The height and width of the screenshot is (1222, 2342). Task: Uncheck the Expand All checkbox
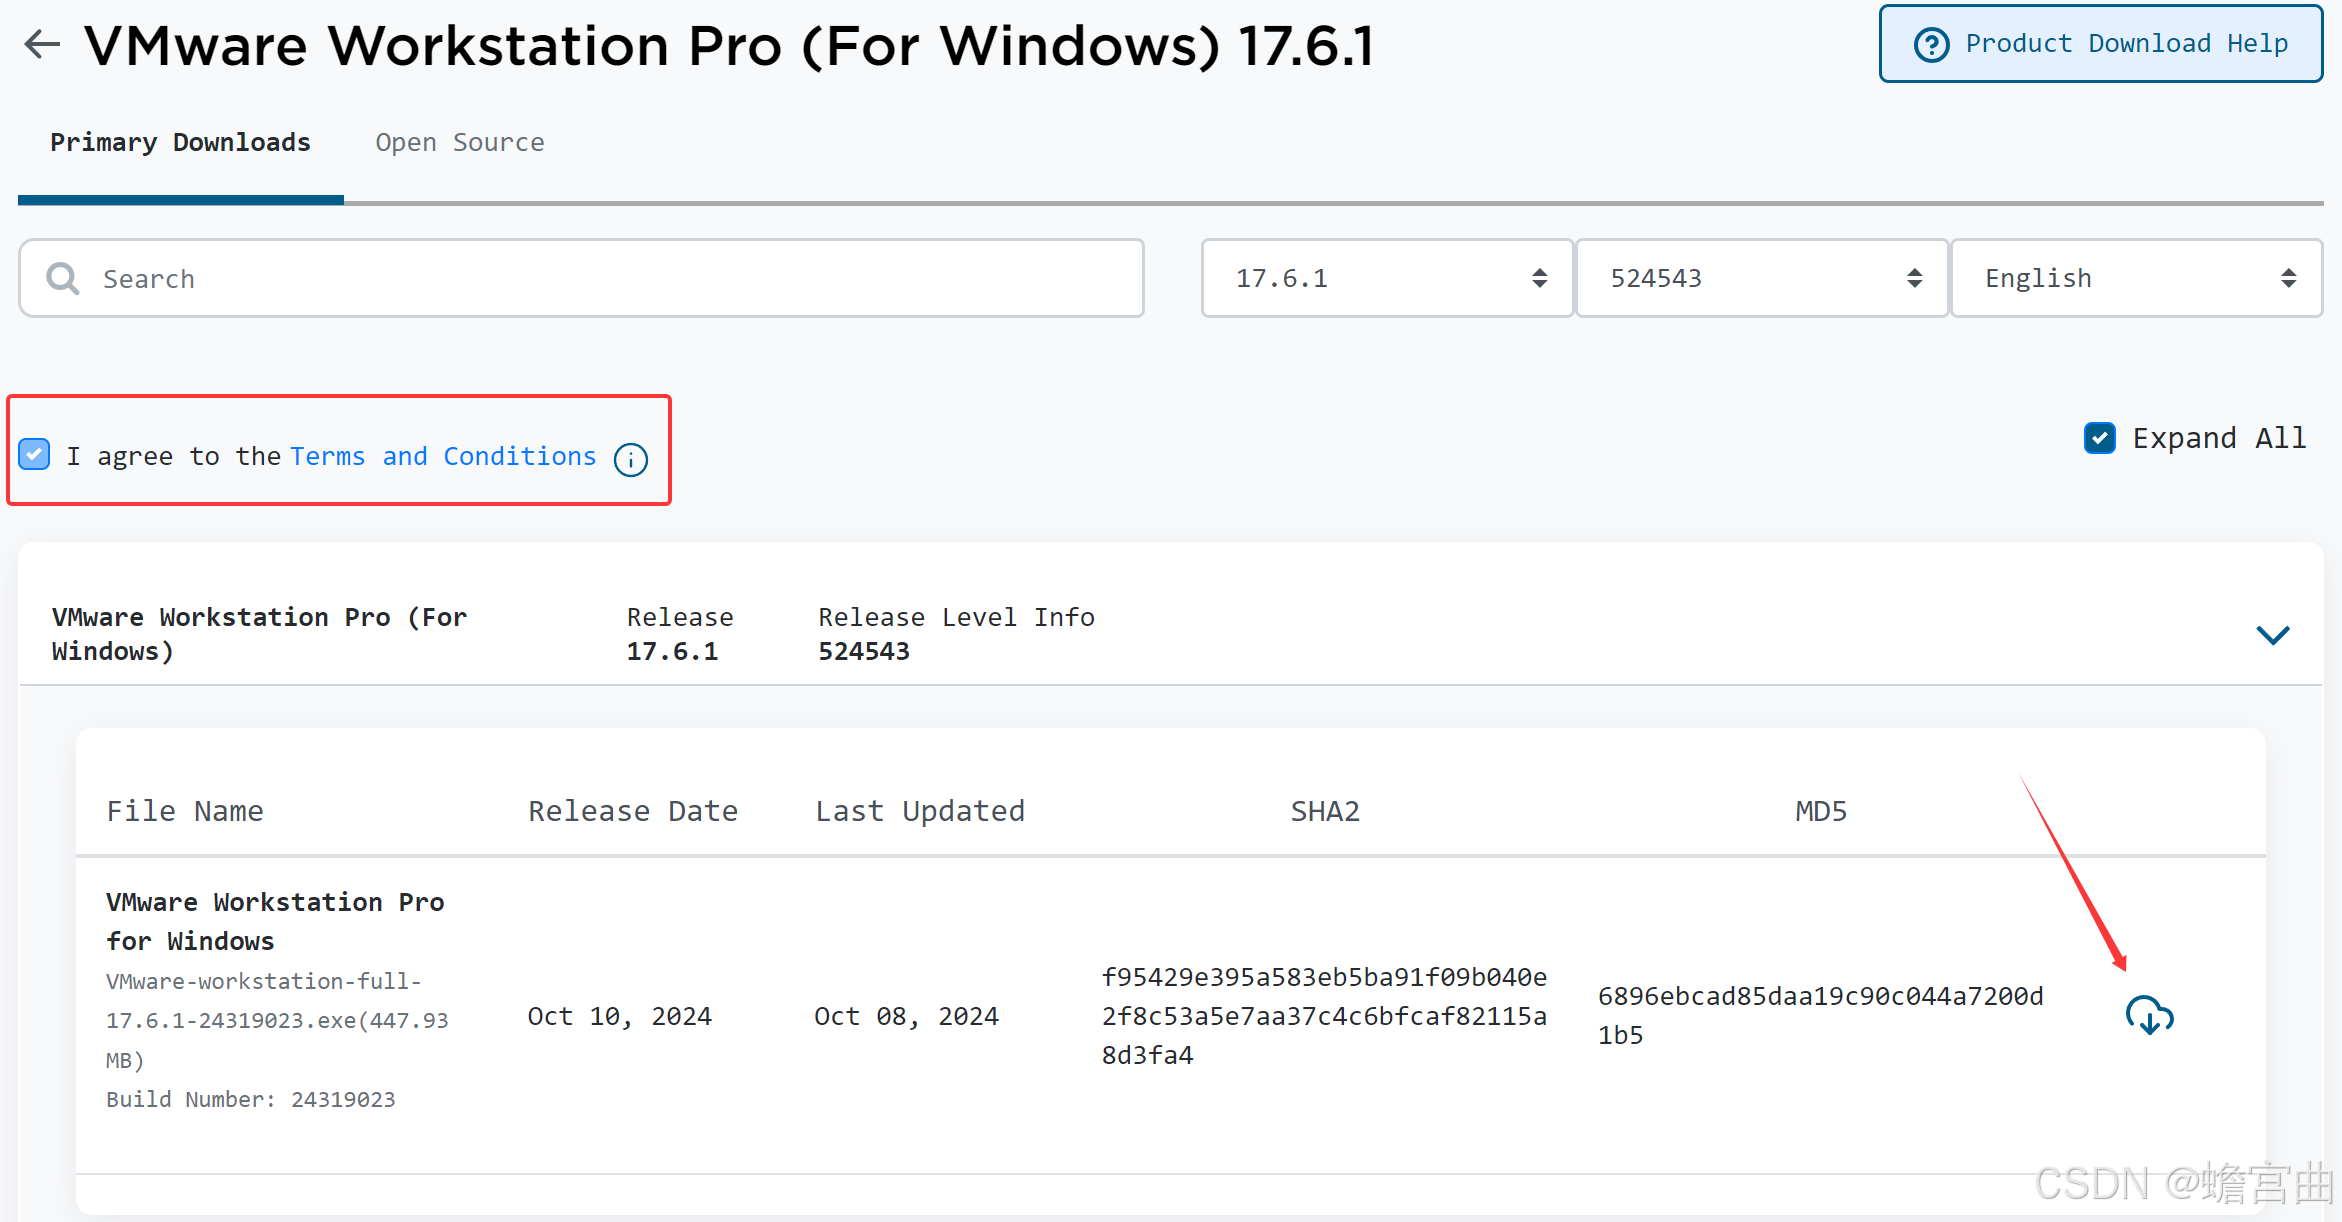coord(2099,438)
